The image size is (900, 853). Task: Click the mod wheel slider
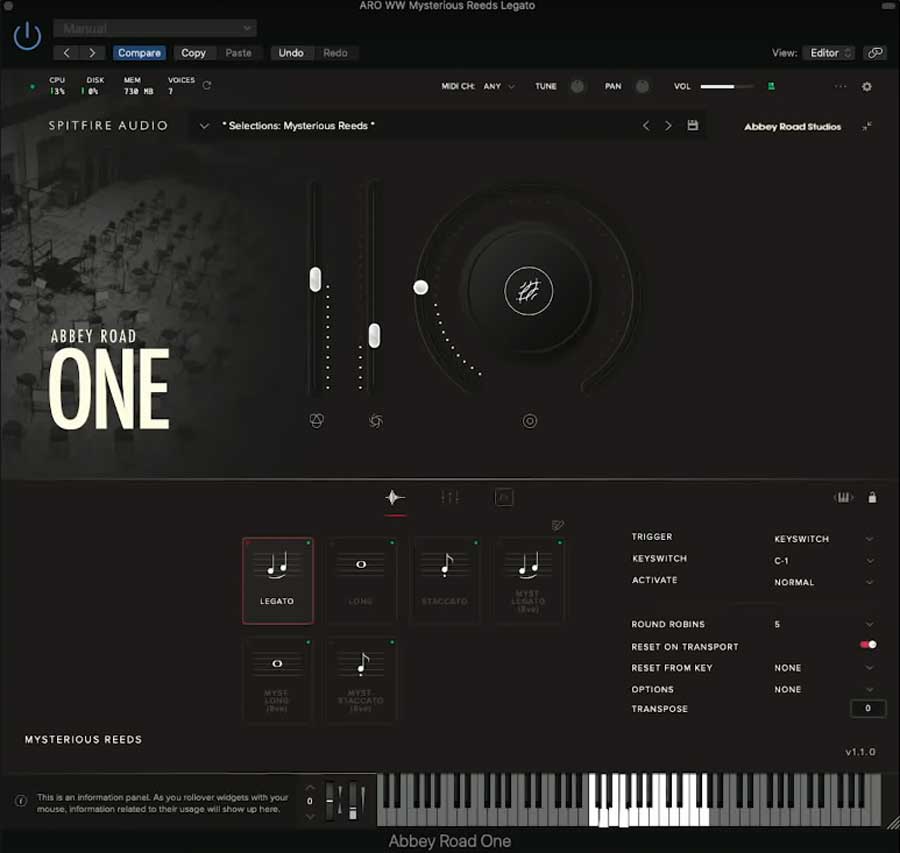352,800
